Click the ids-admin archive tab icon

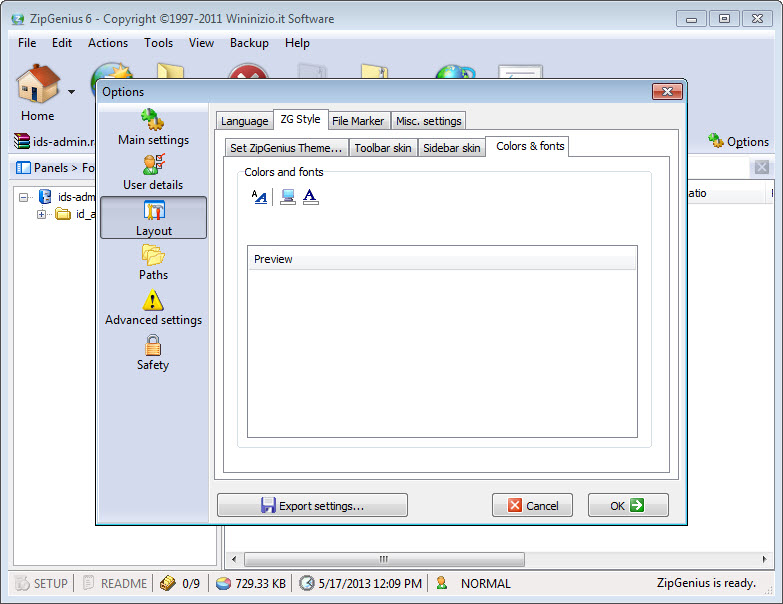coord(22,141)
